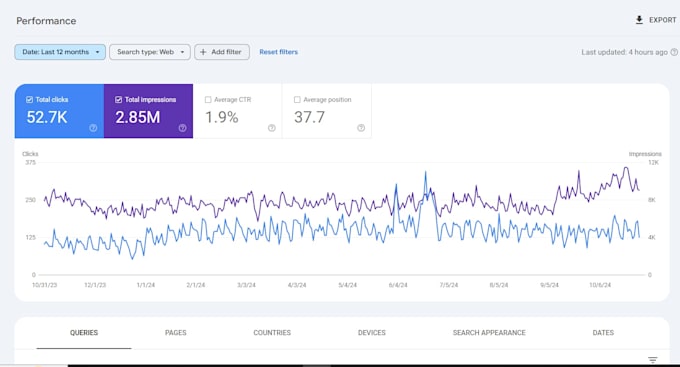Enable the Average CTR checkbox
This screenshot has height=367, width=680.
tap(208, 100)
